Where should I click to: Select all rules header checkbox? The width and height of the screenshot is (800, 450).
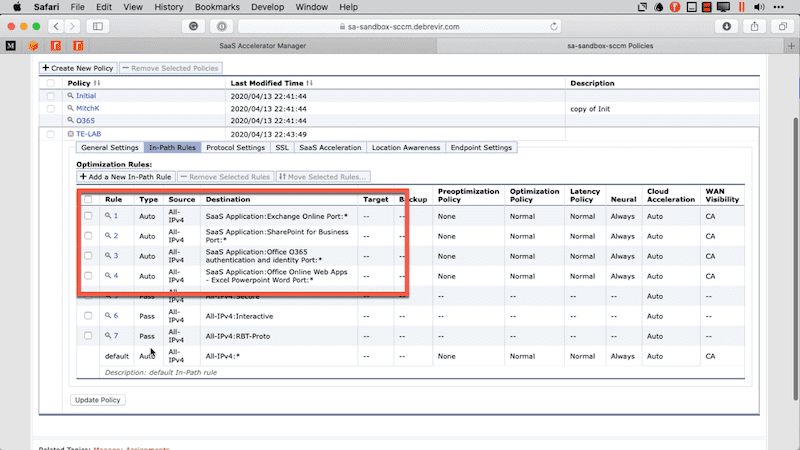[x=88, y=199]
